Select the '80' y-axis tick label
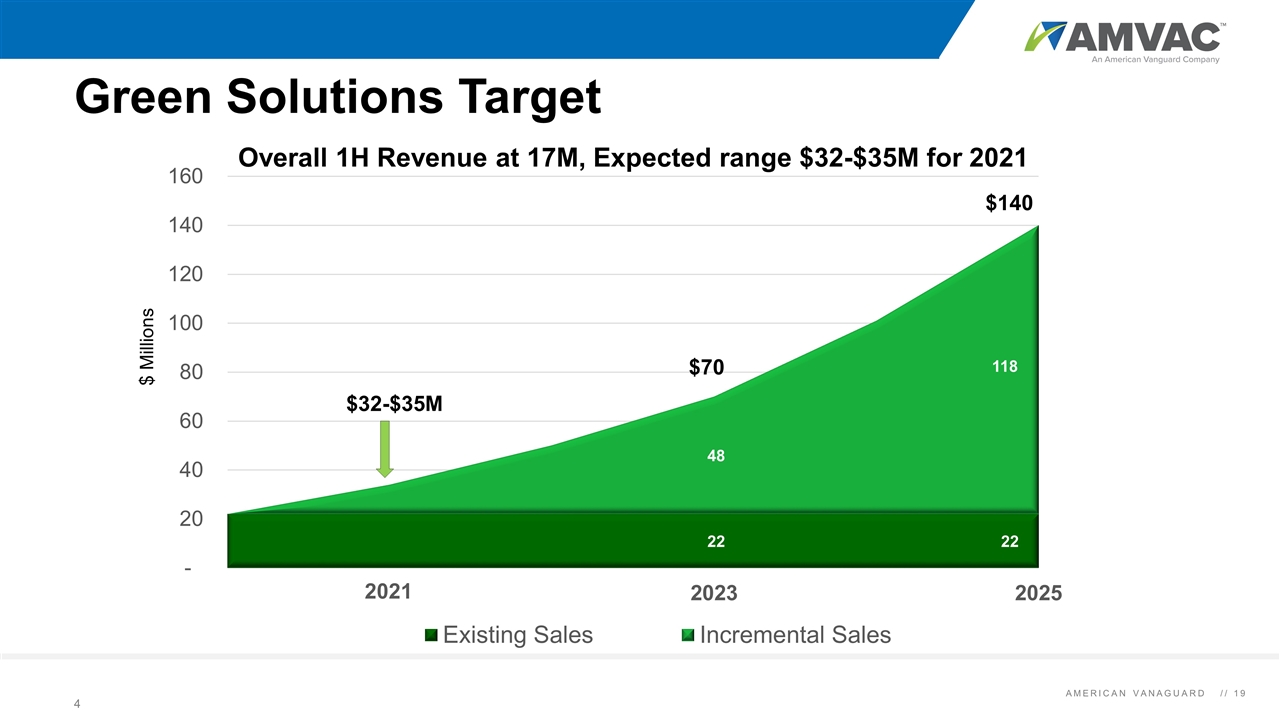Screen dimensions: 1280x720 point(192,372)
